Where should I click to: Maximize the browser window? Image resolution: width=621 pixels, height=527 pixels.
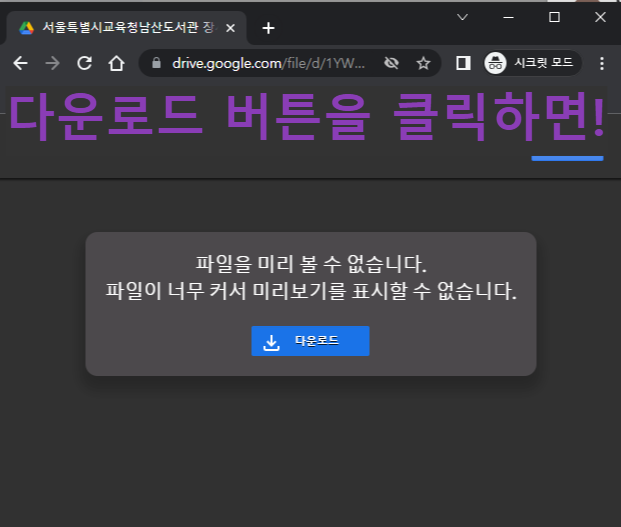554,17
